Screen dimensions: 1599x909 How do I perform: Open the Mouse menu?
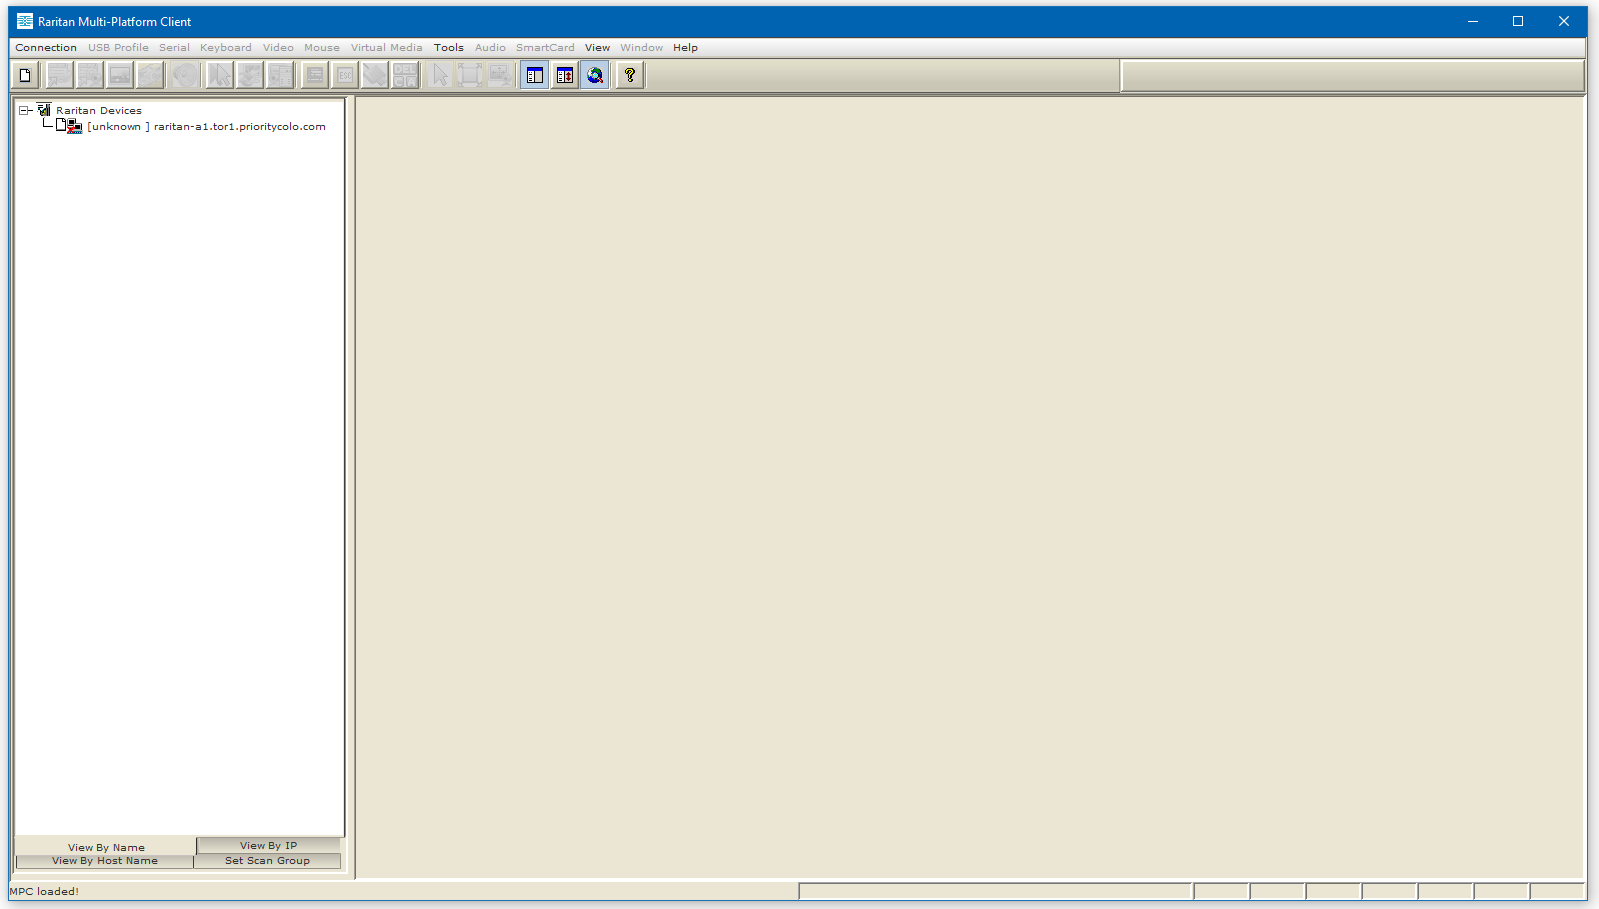[x=322, y=48]
